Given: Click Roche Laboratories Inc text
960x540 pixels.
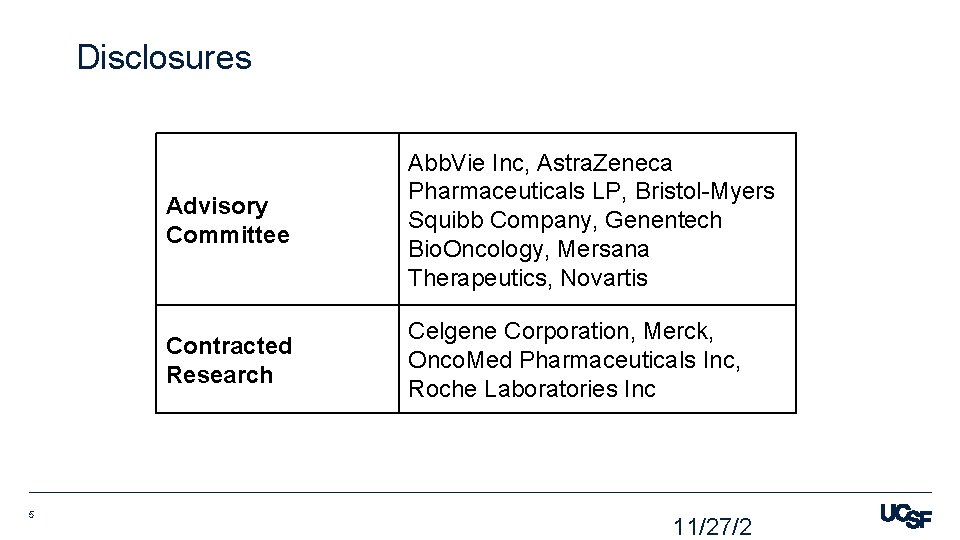Looking at the screenshot, I should 531,389.
